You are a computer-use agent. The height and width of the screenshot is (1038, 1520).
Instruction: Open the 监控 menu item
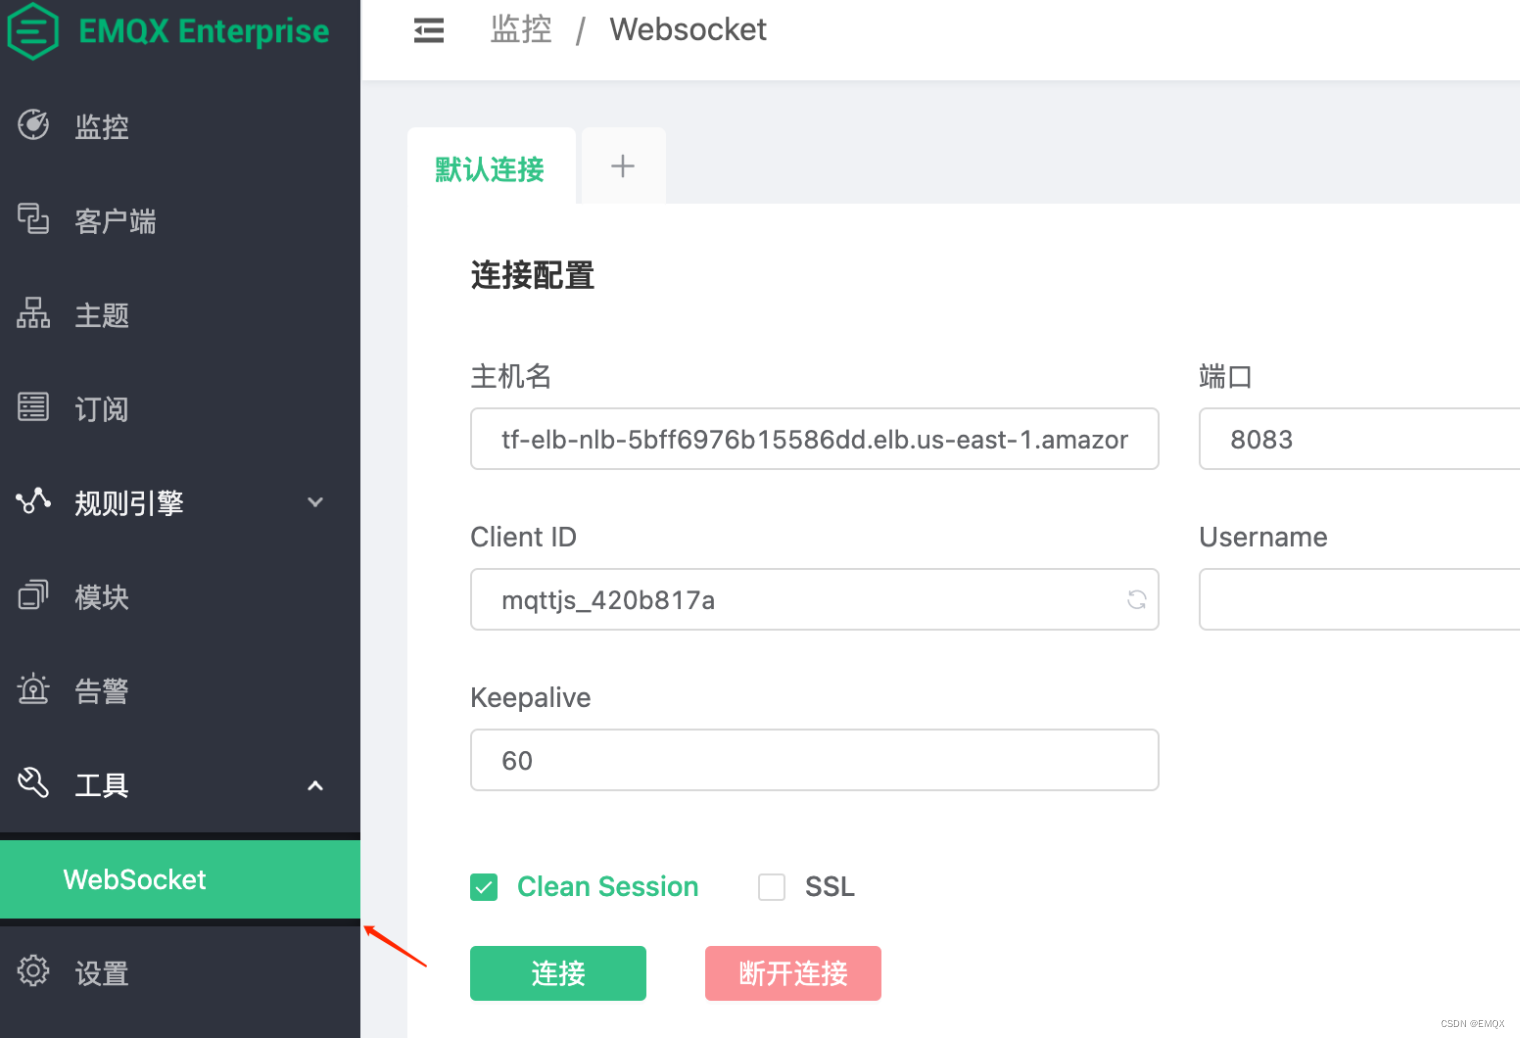click(x=180, y=126)
